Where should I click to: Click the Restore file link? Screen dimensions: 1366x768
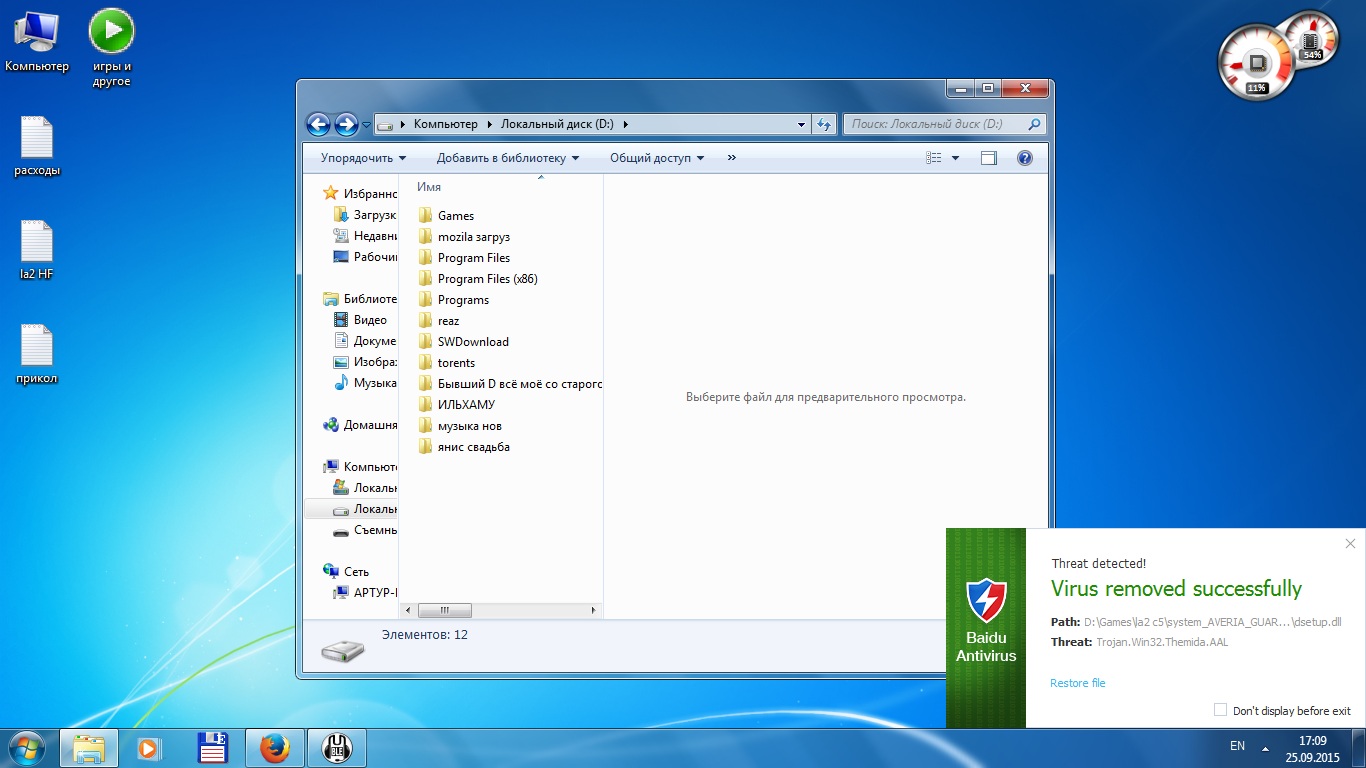click(1077, 683)
